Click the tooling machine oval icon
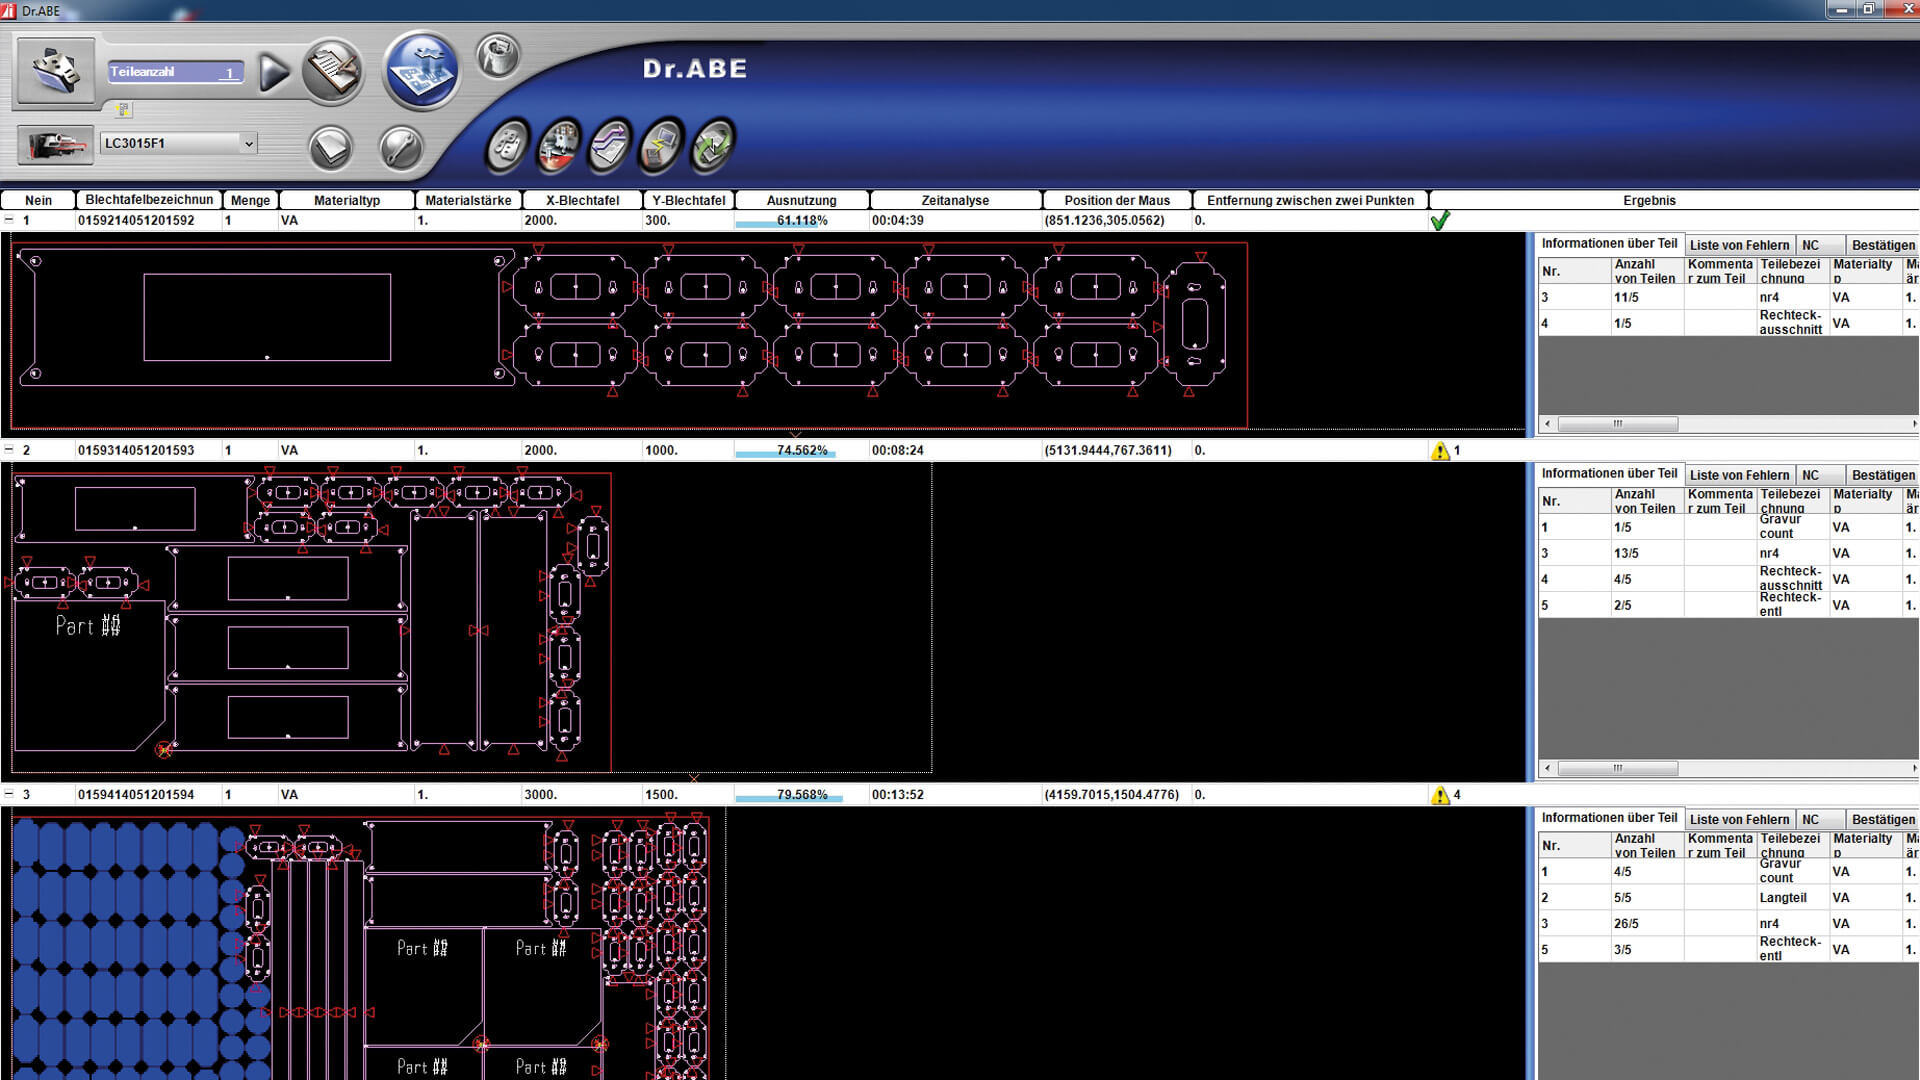 pos(559,146)
